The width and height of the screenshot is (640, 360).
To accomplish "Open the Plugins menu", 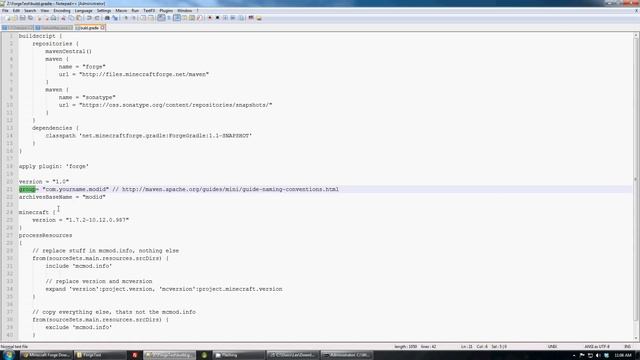I will 166,11.
